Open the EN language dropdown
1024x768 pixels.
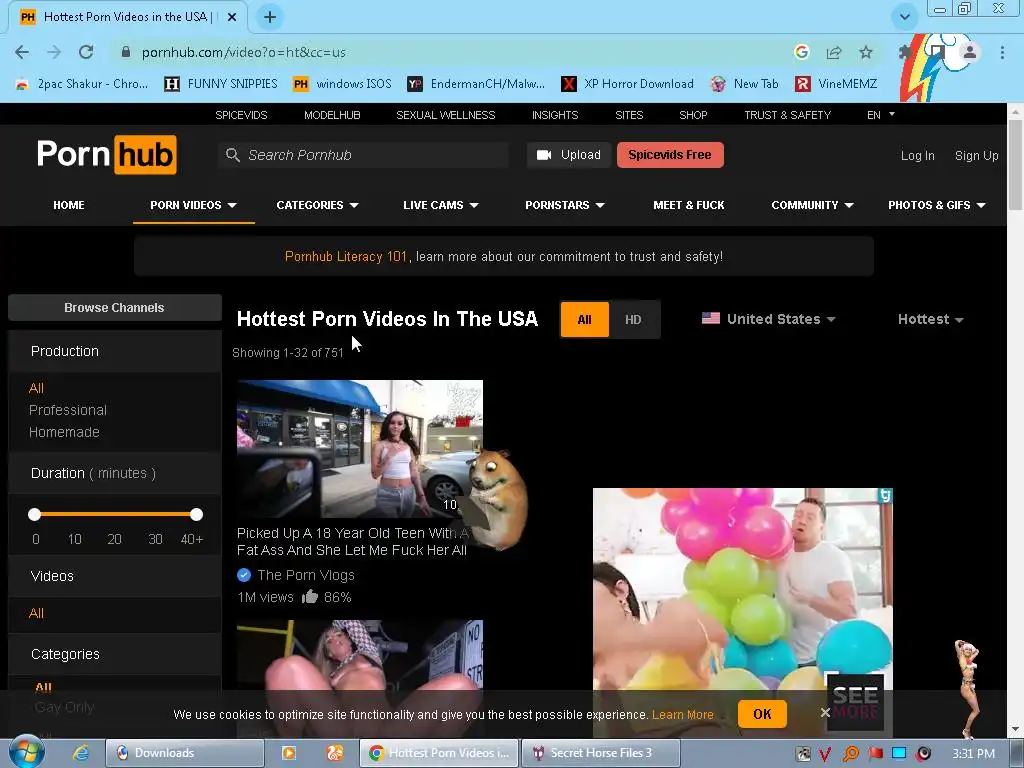pyautogui.click(x=880, y=115)
